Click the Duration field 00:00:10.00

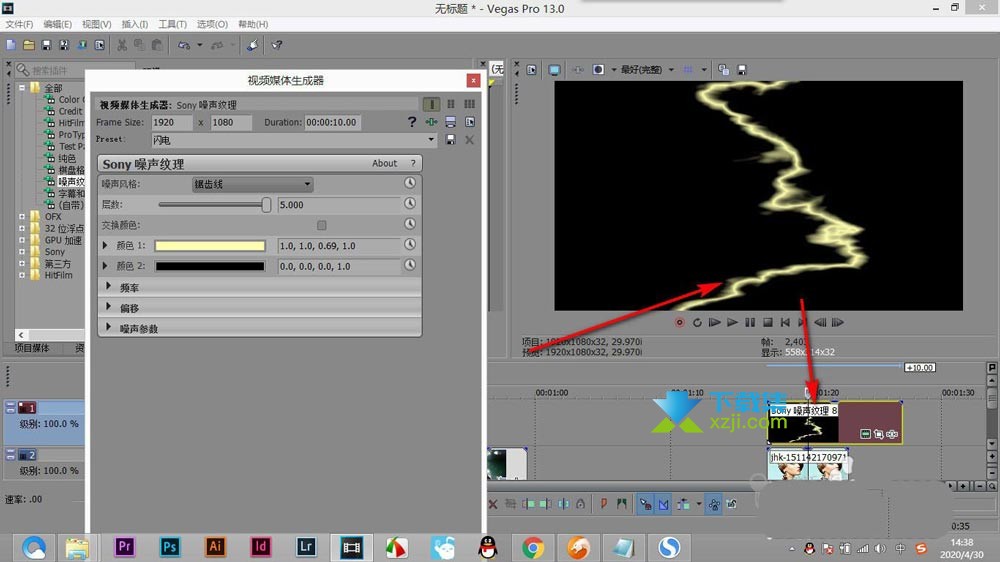point(332,122)
